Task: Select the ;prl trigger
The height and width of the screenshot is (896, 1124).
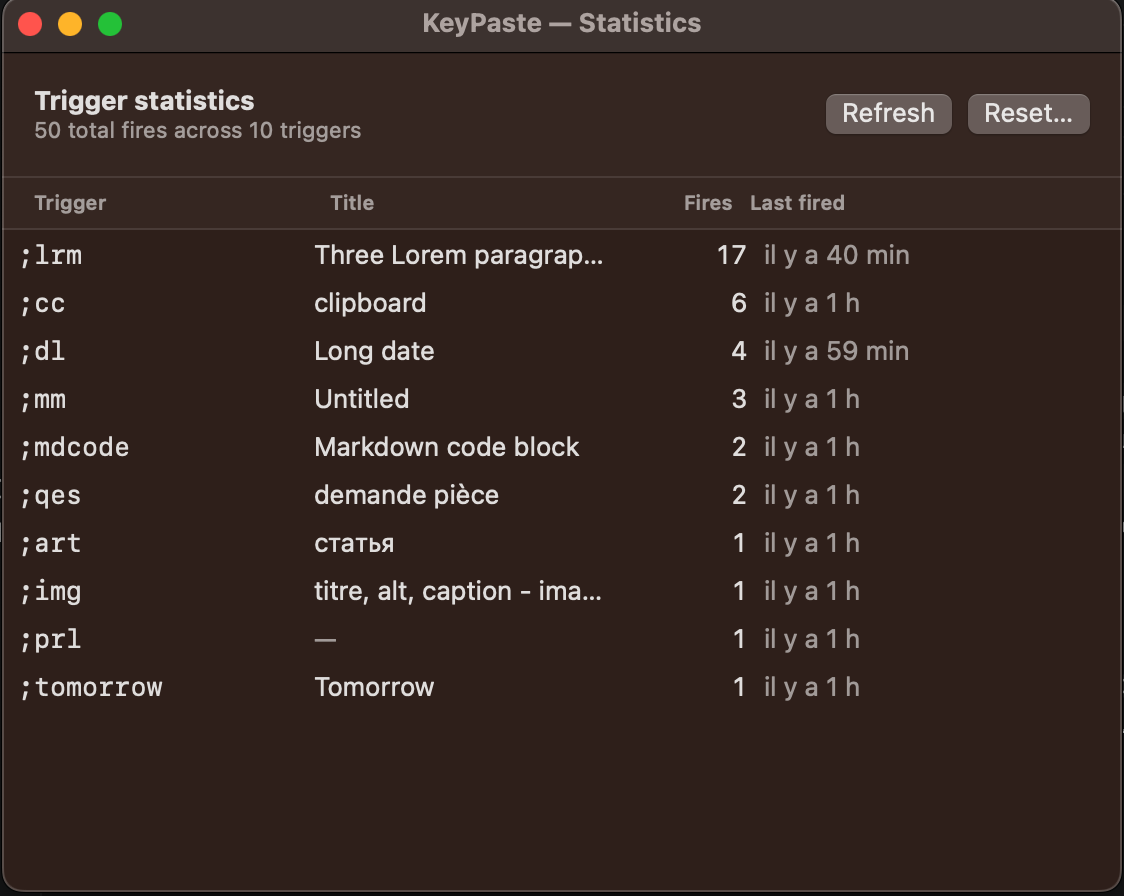Action: pos(51,639)
